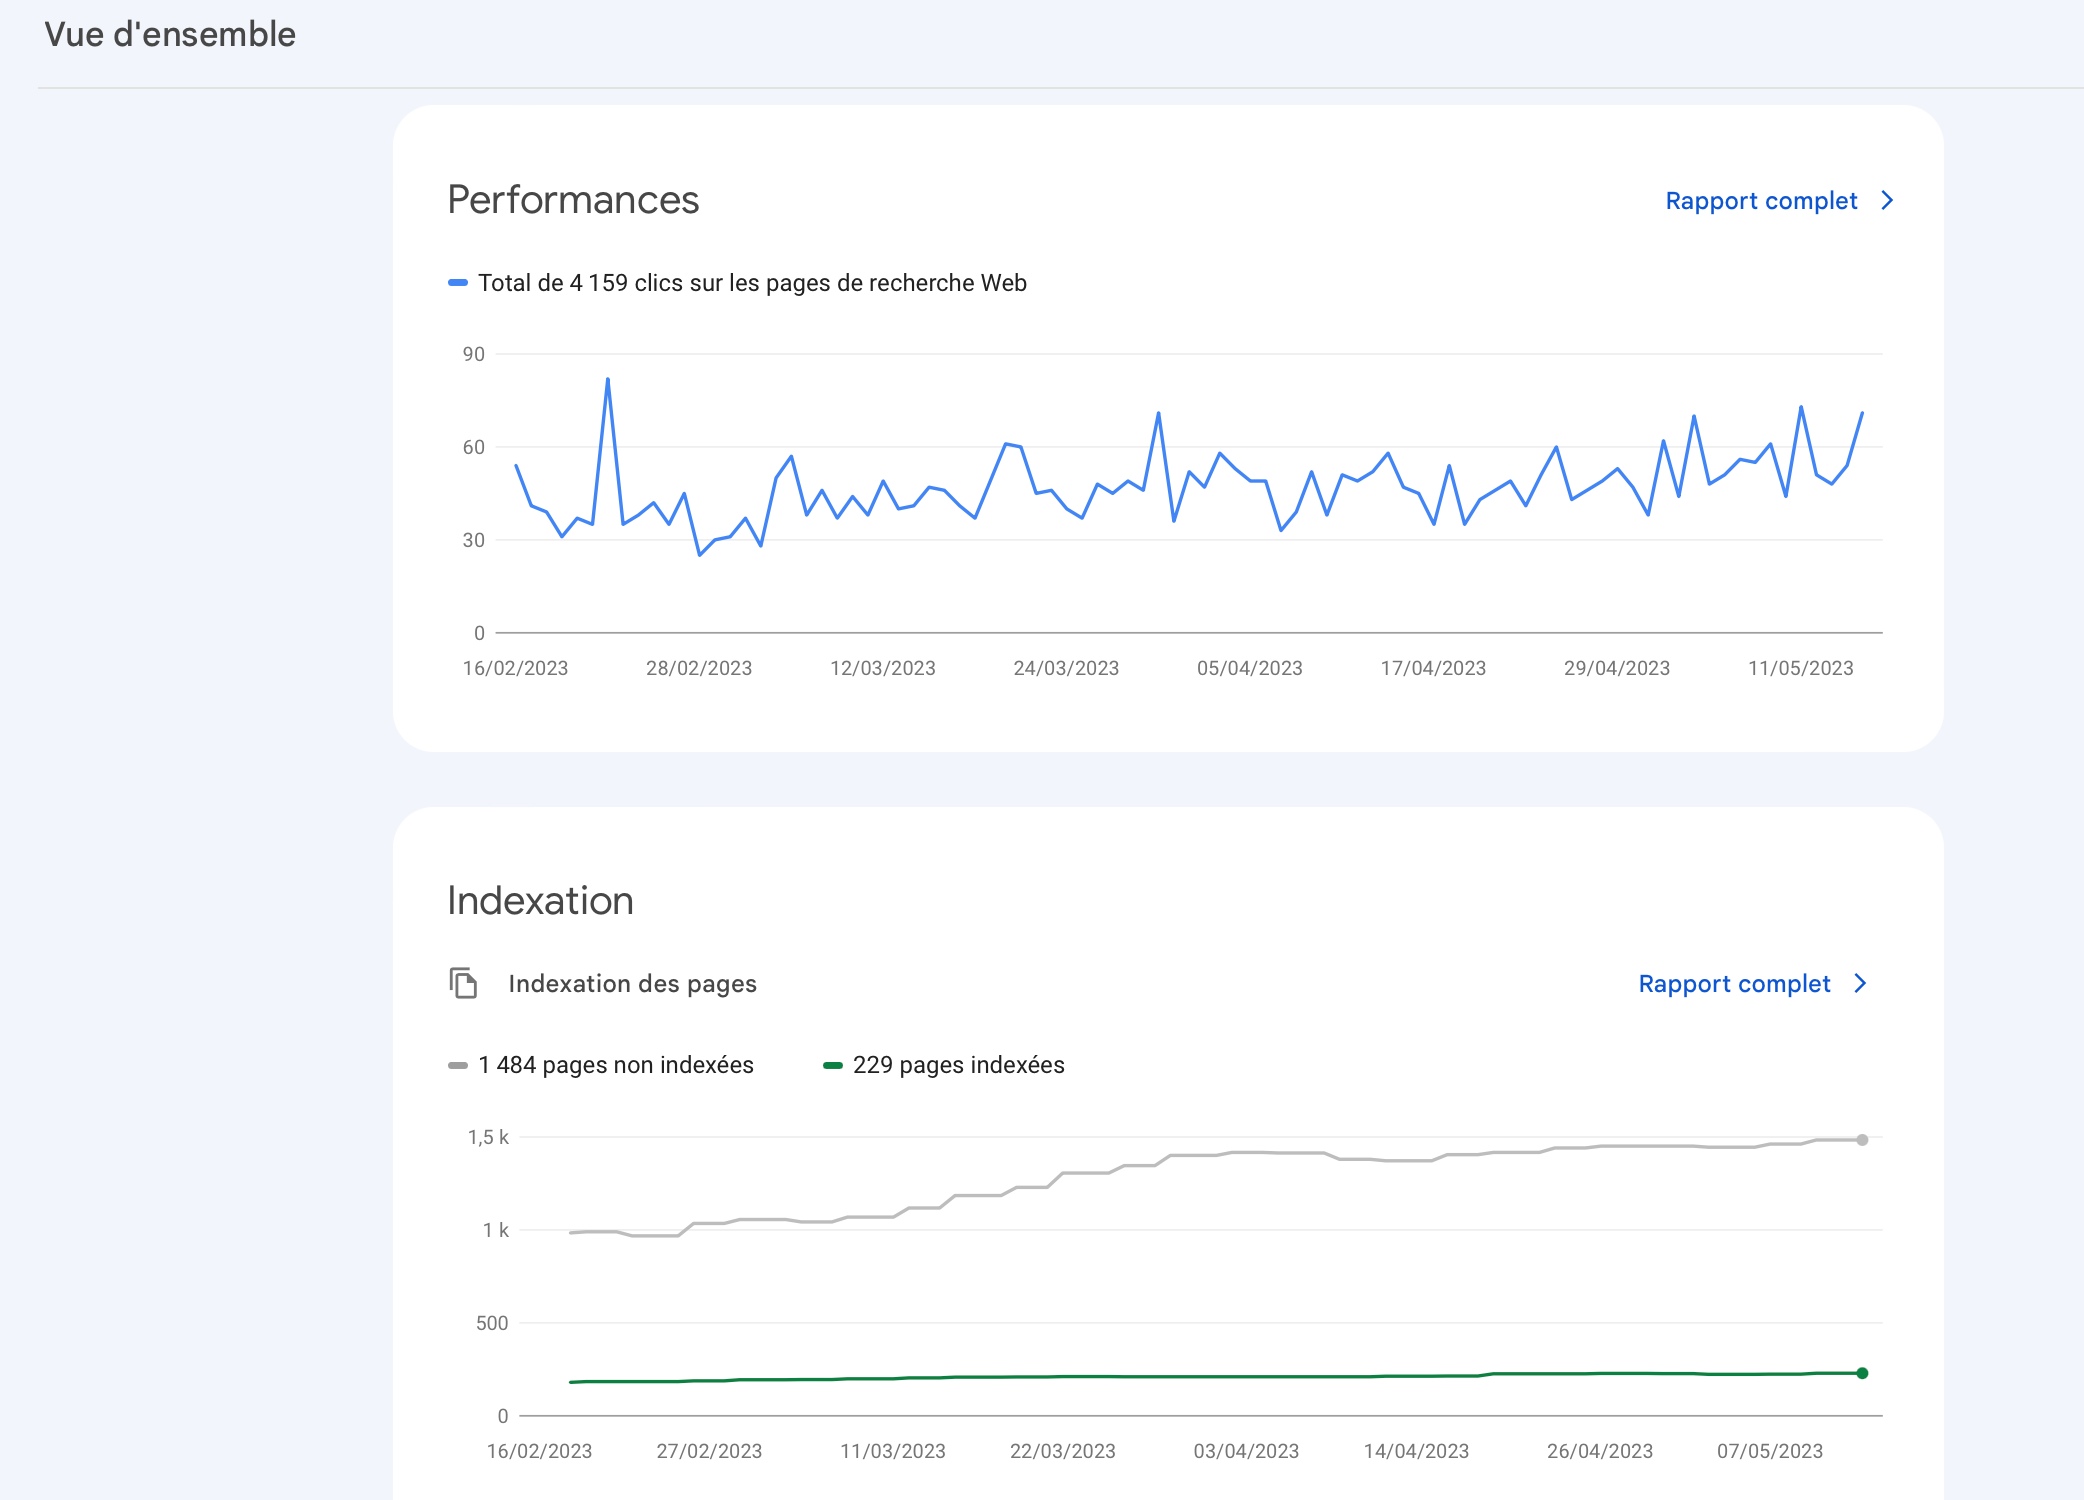Click the Indexation card heading
This screenshot has height=1500, width=2084.
click(x=540, y=901)
